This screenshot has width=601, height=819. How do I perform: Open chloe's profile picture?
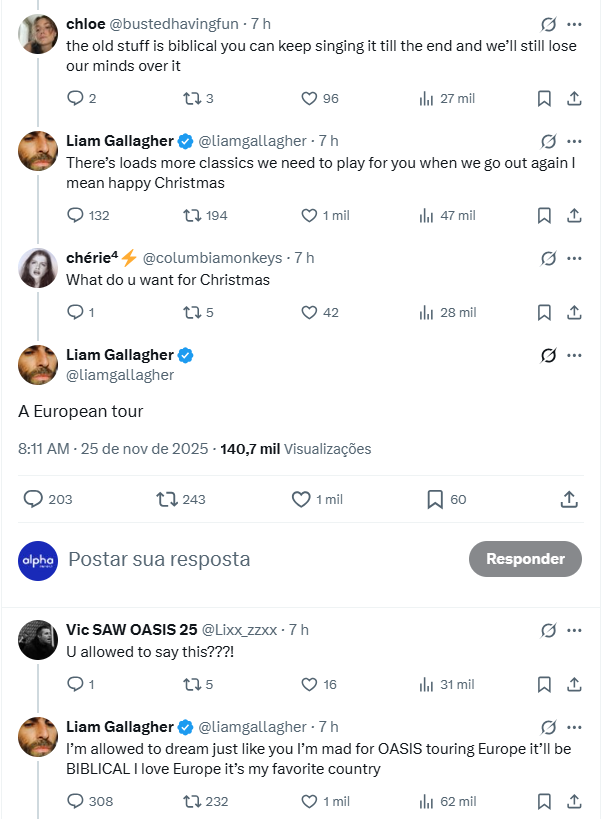click(38, 34)
